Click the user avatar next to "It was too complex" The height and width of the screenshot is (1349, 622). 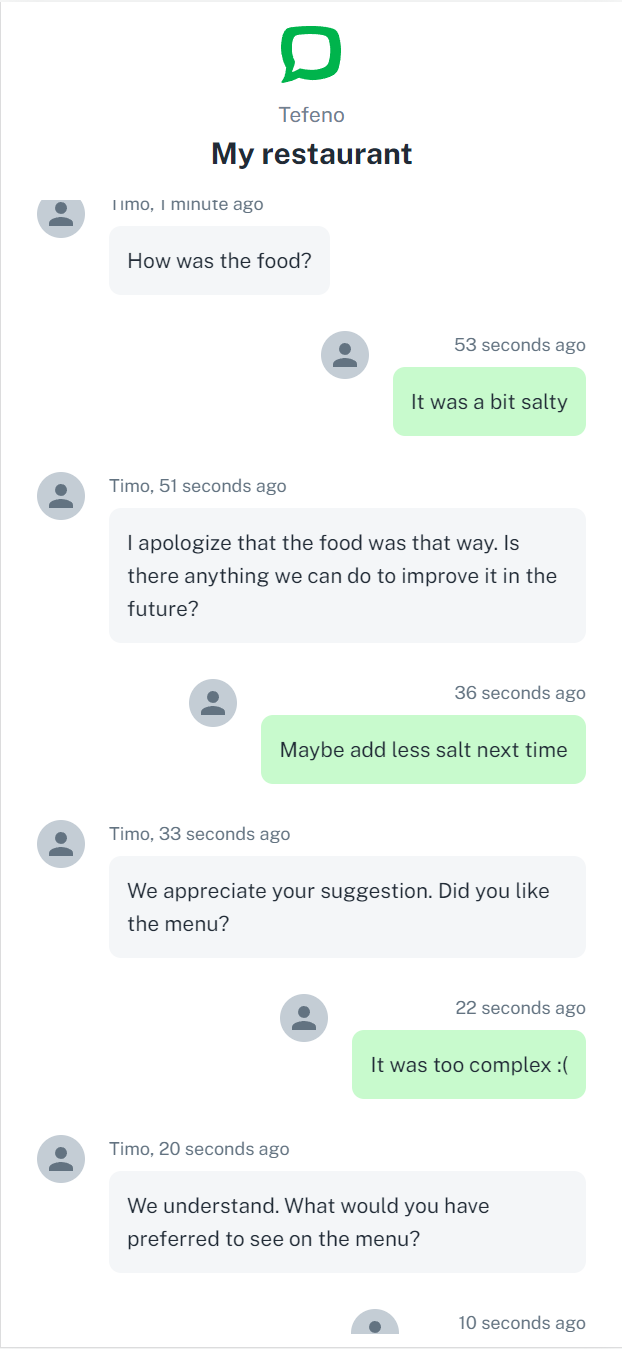point(304,1018)
